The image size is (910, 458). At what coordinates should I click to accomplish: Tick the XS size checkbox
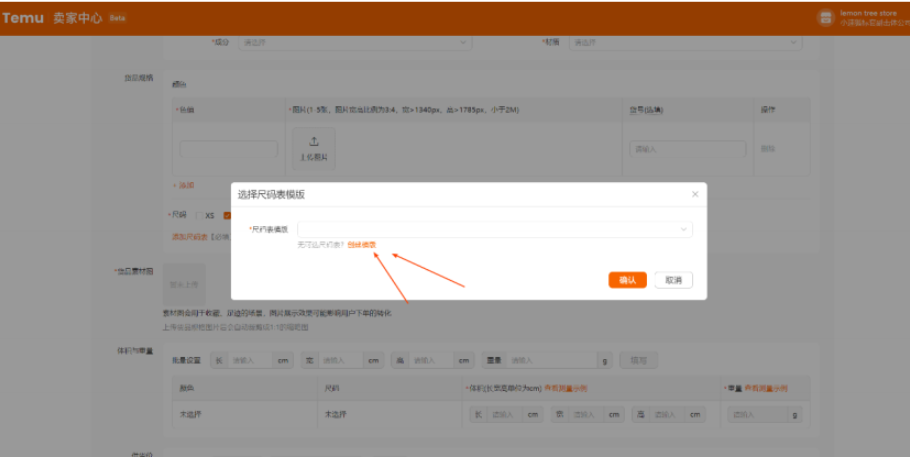coord(196,215)
